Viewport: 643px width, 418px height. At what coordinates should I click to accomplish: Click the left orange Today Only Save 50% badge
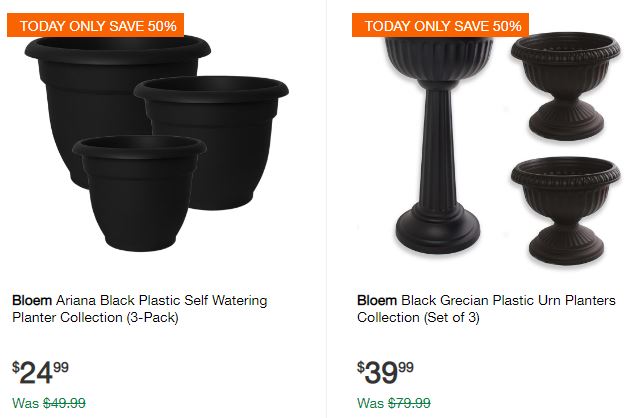pos(96,25)
